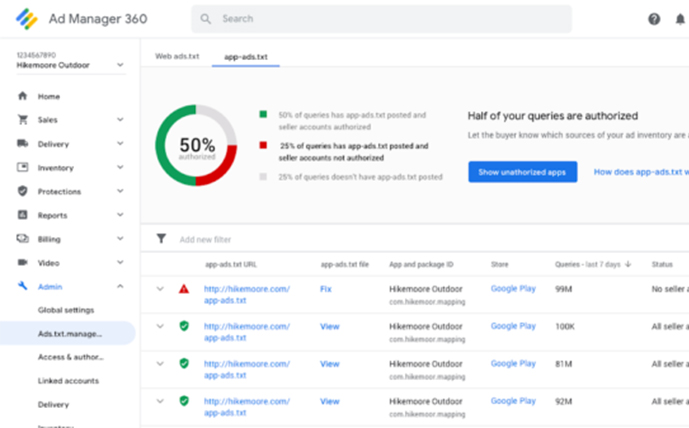The height and width of the screenshot is (428, 689).
Task: Click the sort arrow beside Queries - last 7 days
Action: point(628,264)
